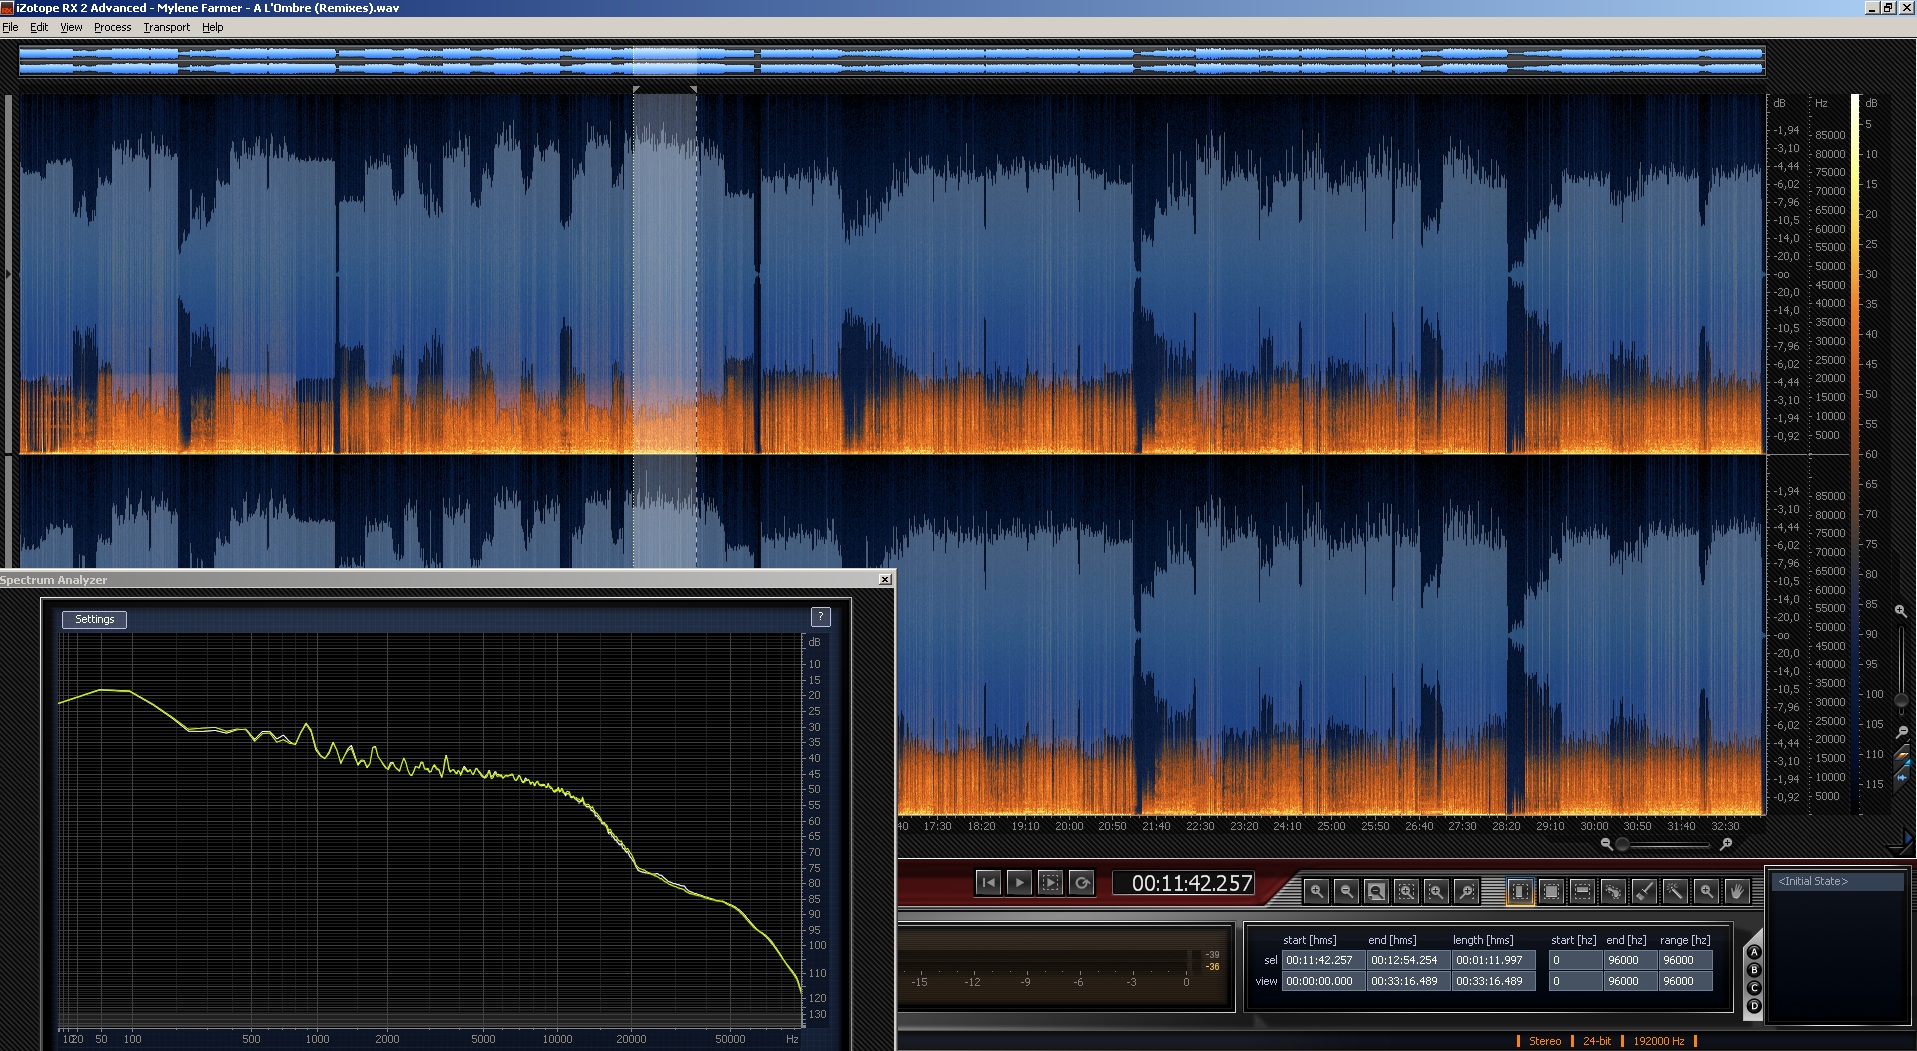Click snapshot button B
Viewport: 1917px width, 1051px height.
tap(1753, 970)
